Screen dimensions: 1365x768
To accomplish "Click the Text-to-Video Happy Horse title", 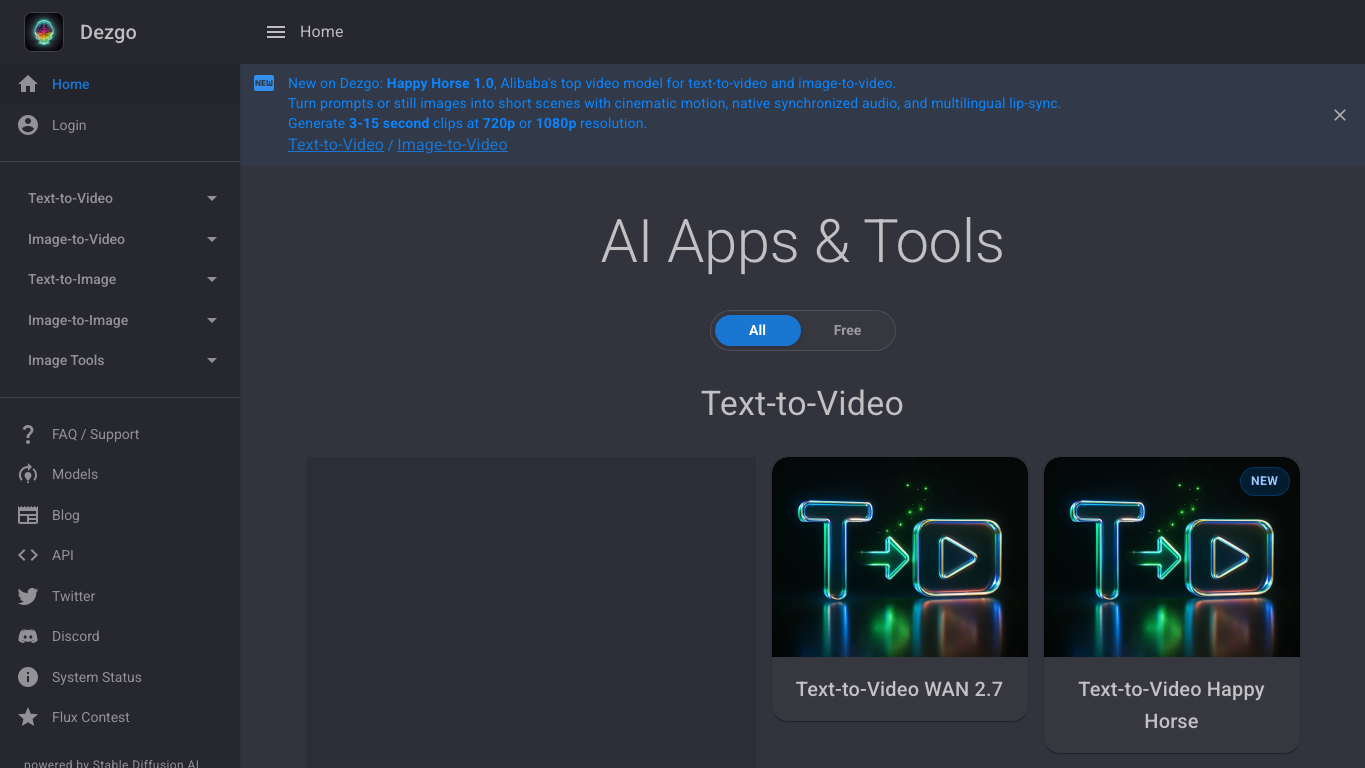I will coord(1172,705).
